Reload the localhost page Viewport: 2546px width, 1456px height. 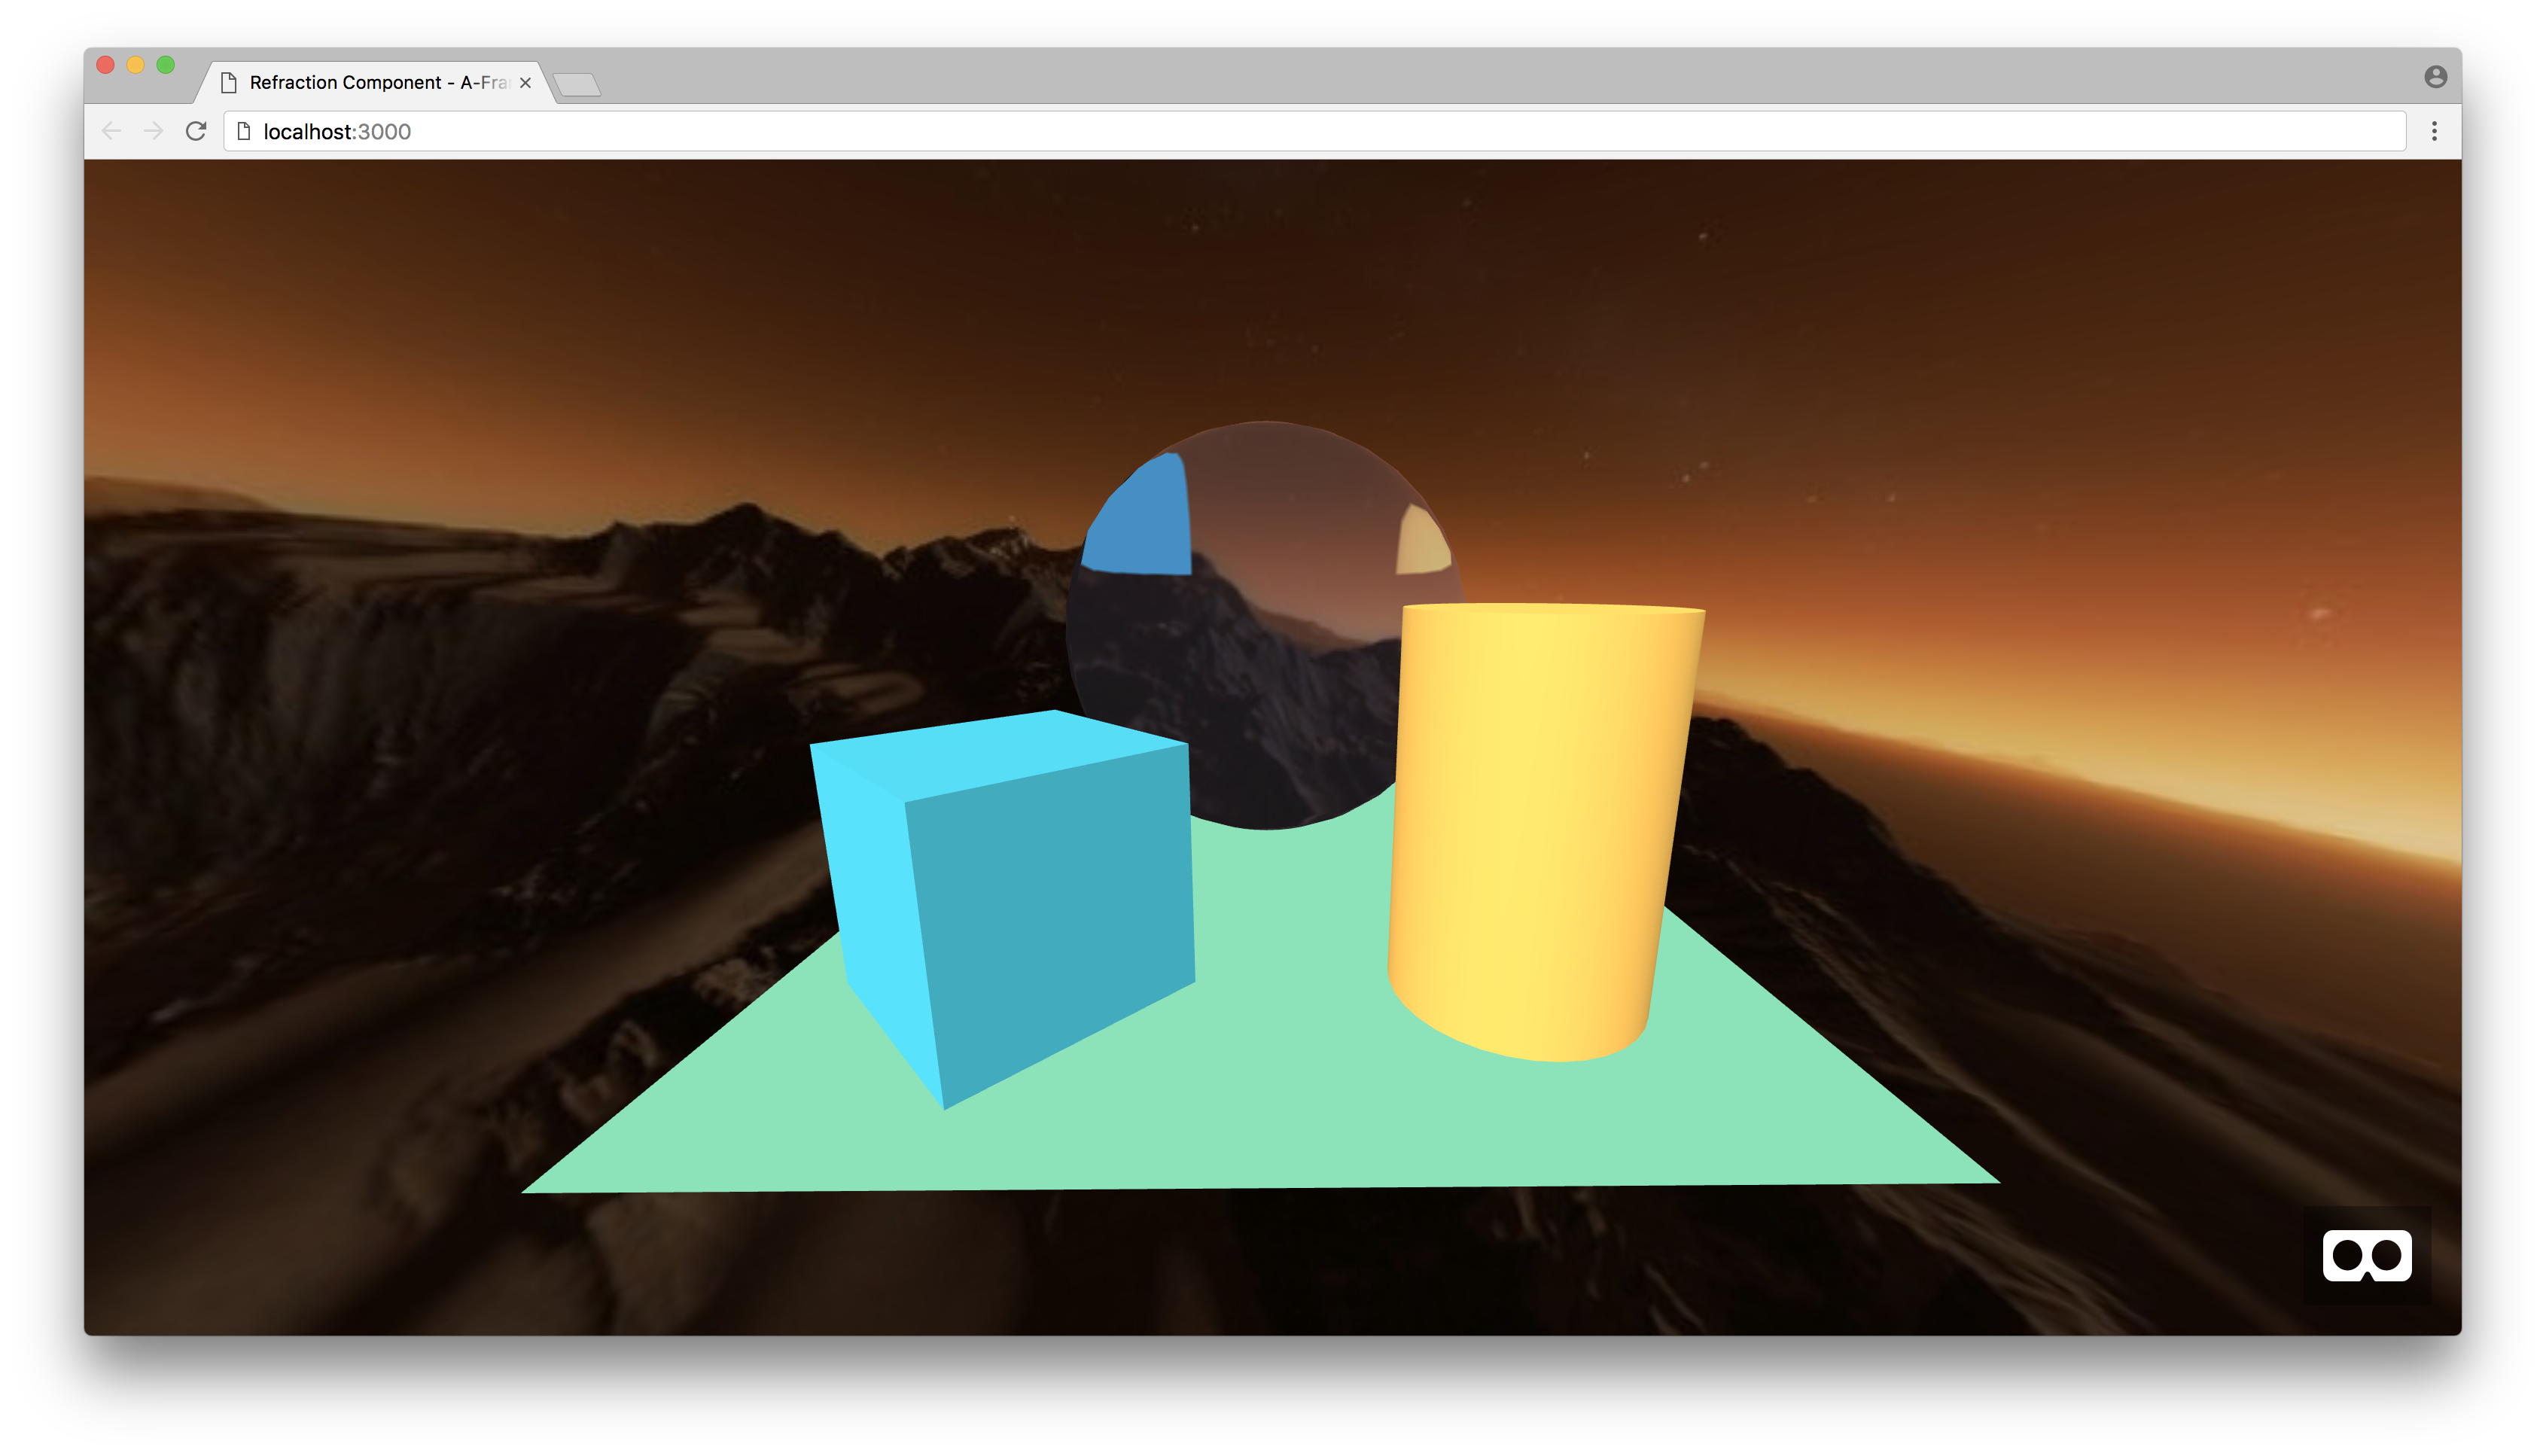(x=196, y=131)
